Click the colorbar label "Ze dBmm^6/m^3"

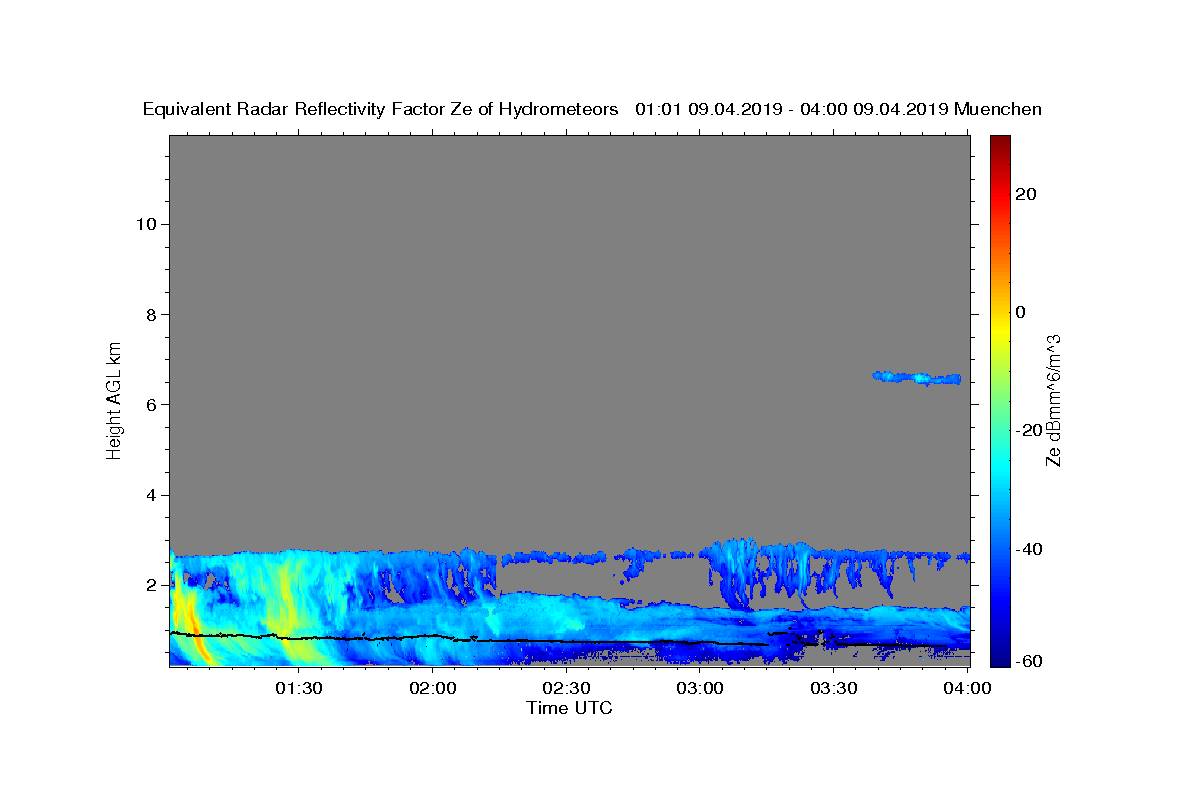1053,400
